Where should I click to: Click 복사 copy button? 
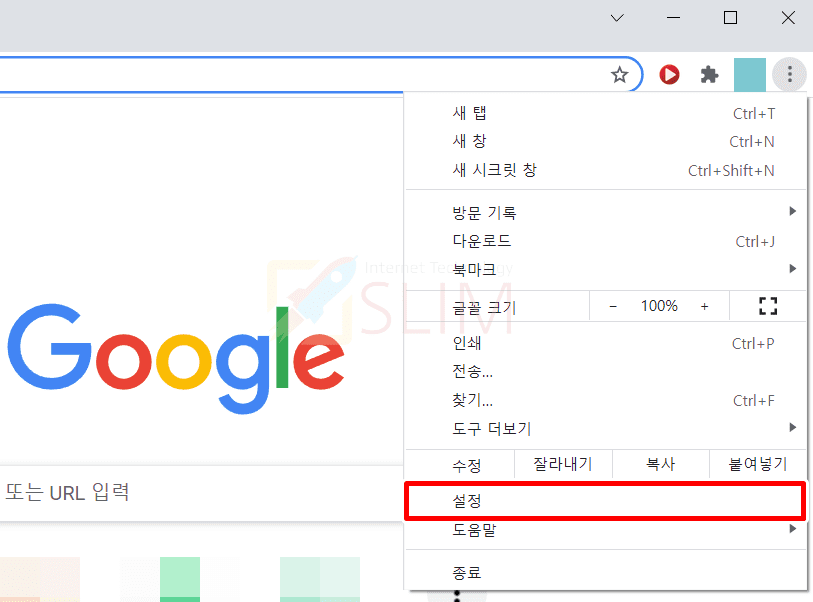[661, 464]
